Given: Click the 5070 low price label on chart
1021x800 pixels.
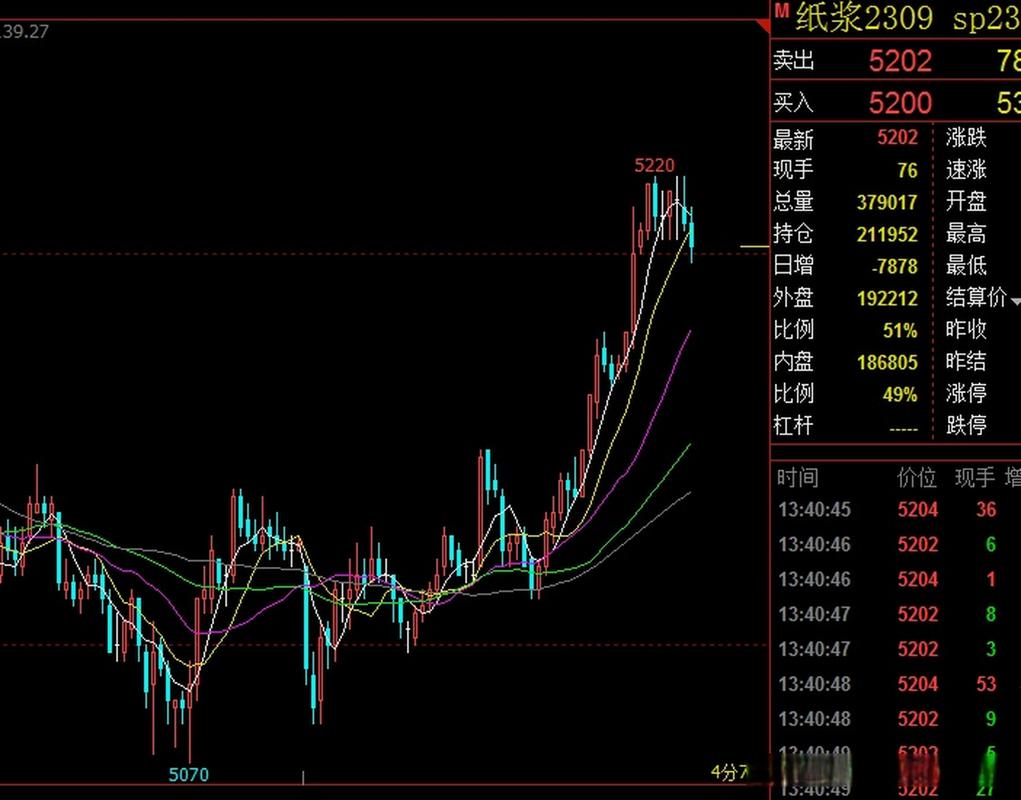Looking at the screenshot, I should point(189,774).
